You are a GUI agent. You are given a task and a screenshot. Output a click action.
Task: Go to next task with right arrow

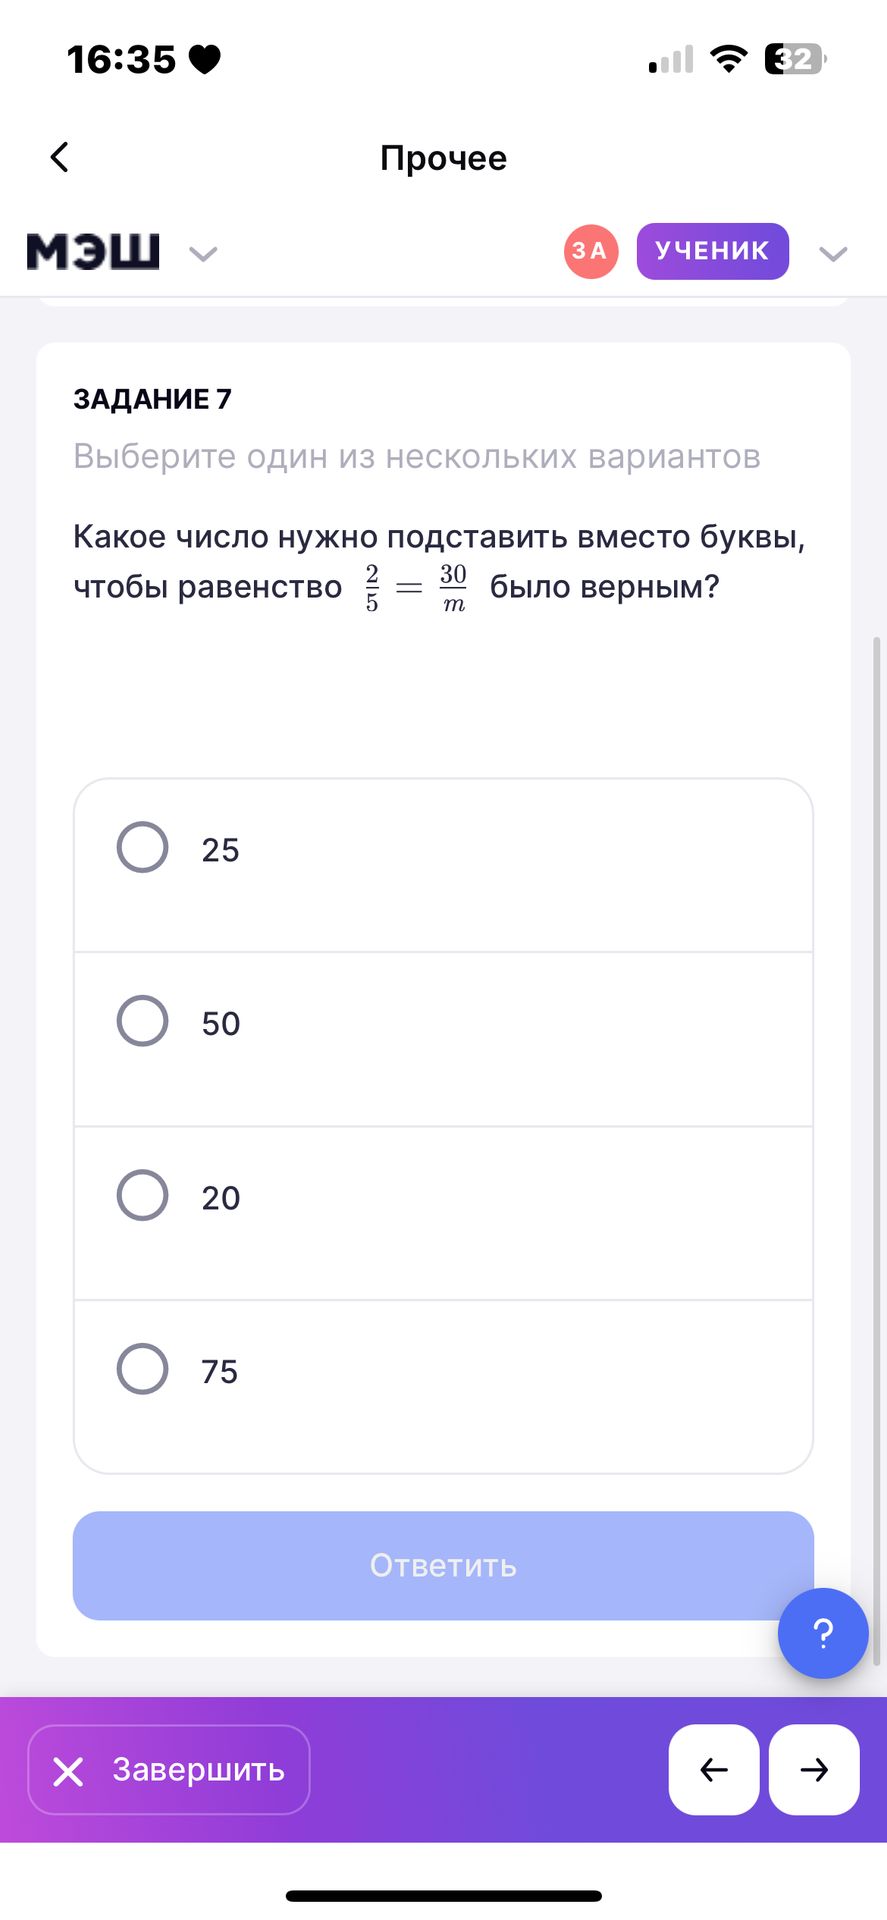(814, 1769)
